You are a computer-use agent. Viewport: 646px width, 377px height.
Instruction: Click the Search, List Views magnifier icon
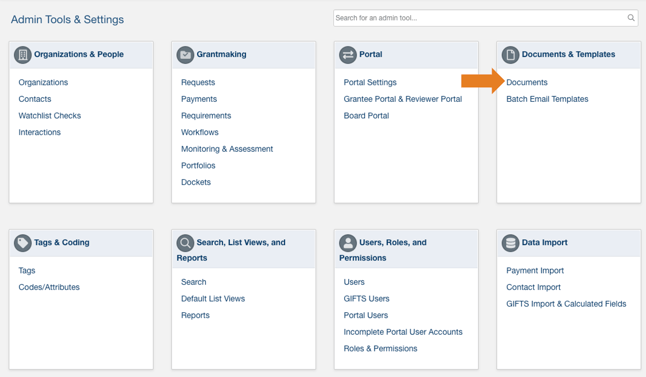(x=185, y=243)
